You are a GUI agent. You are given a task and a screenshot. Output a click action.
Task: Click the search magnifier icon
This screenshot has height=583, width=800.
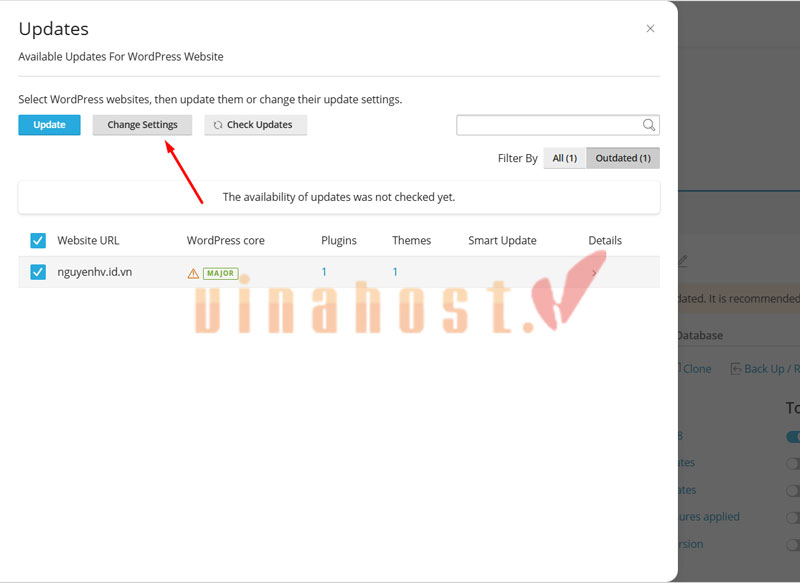[648, 125]
